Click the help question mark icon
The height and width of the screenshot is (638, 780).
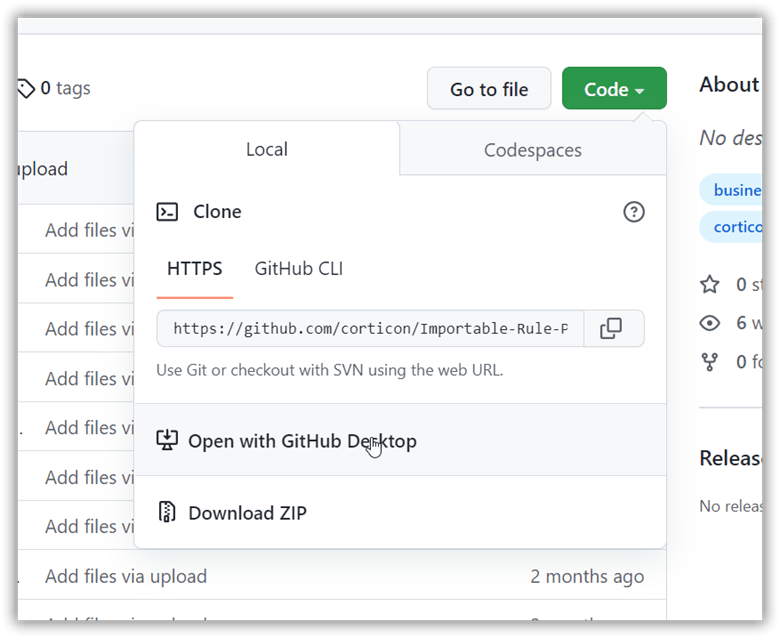(x=634, y=212)
